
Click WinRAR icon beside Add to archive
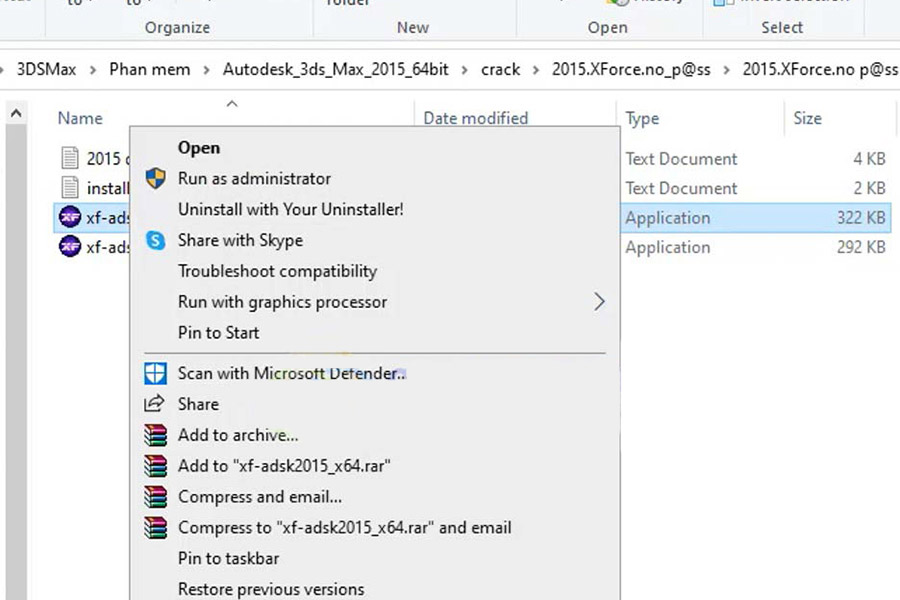[x=156, y=435]
